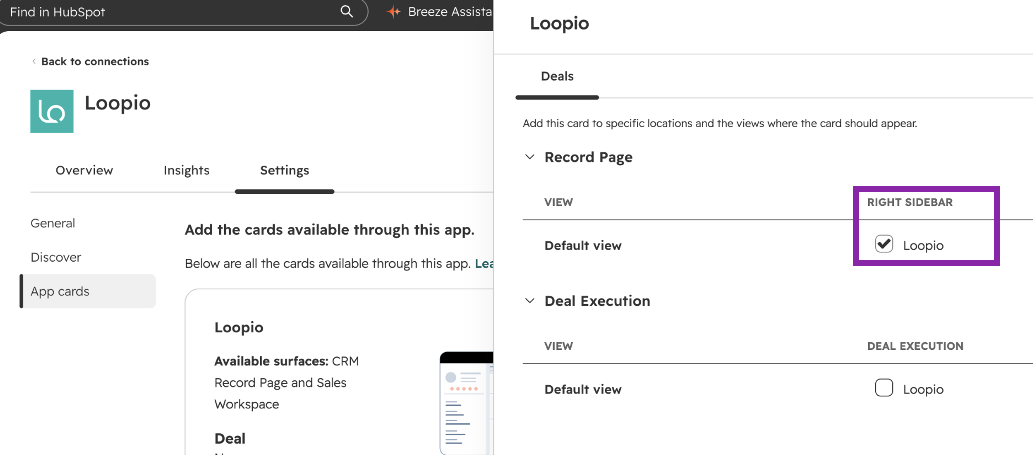Select the Deals tab in Loopio panel
1033x455 pixels.
tap(557, 76)
